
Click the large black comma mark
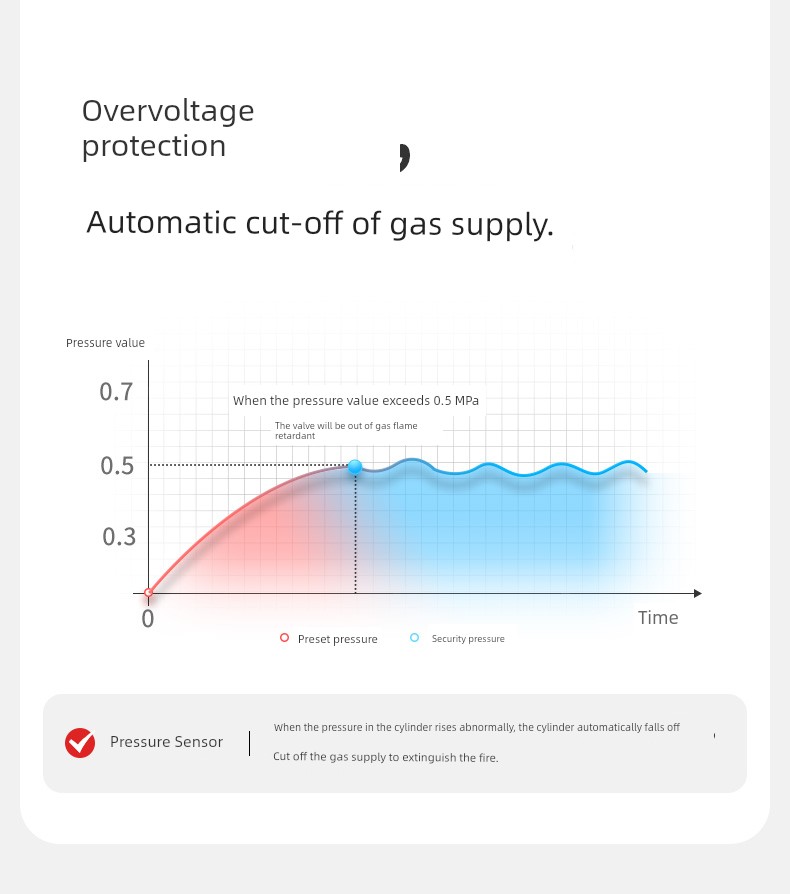pyautogui.click(x=404, y=158)
